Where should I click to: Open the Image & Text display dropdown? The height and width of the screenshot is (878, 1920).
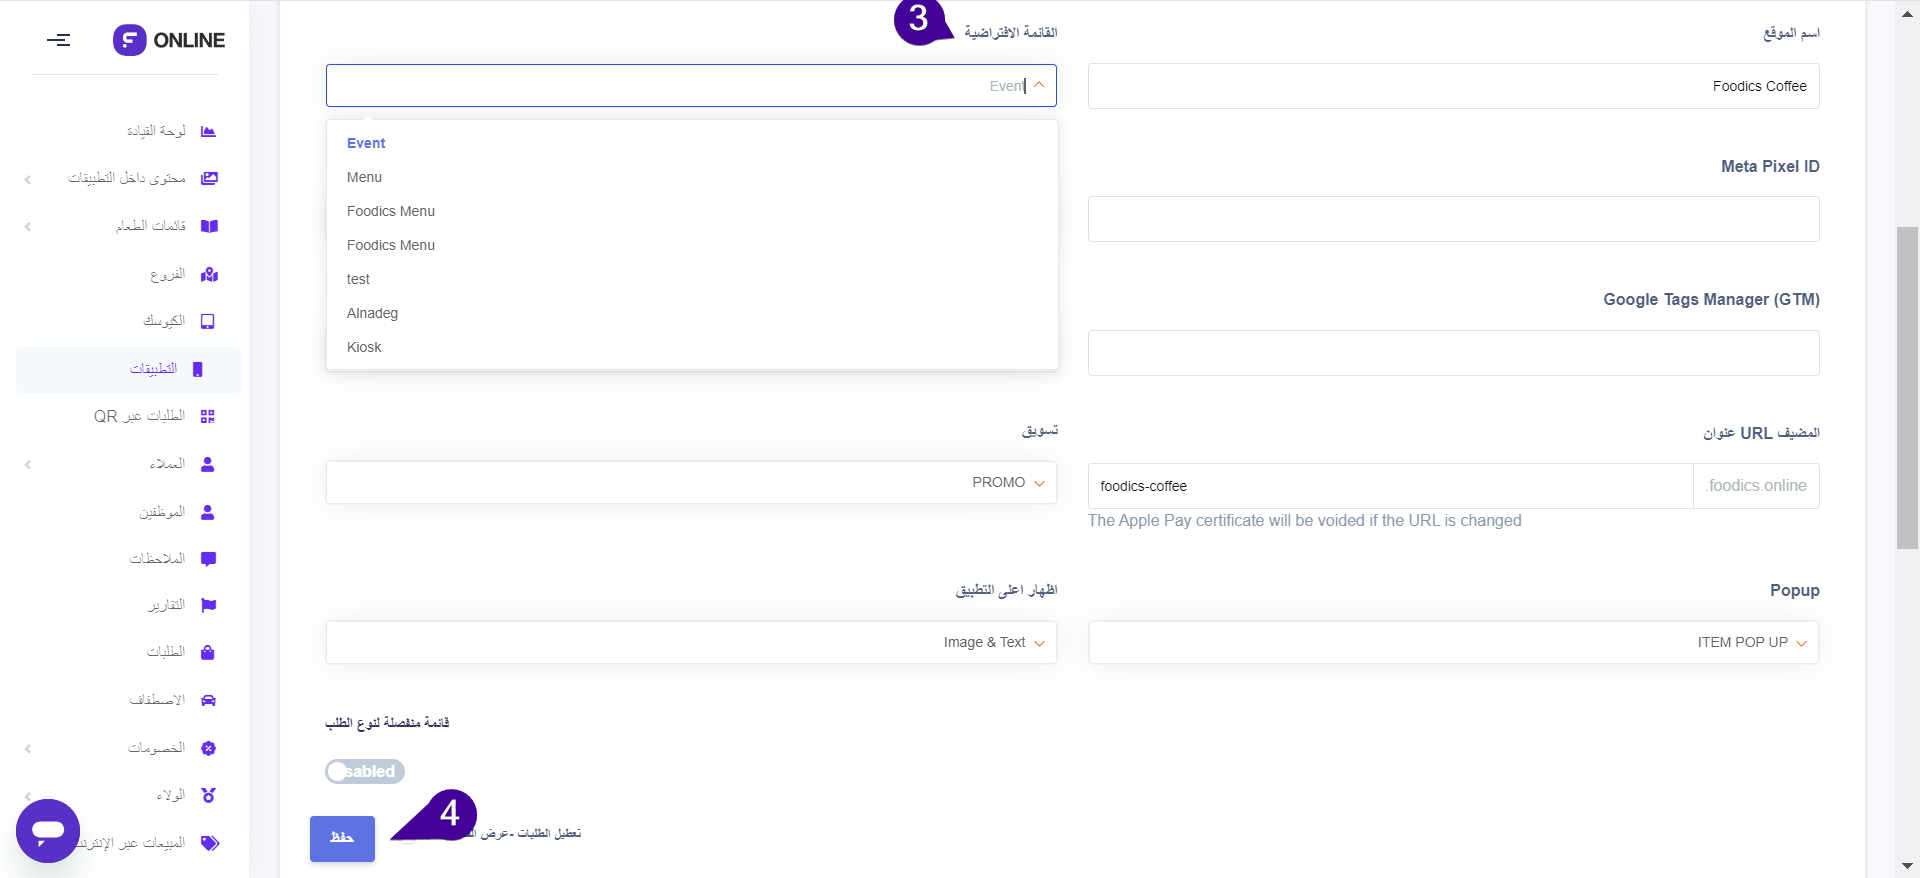[x=691, y=642]
